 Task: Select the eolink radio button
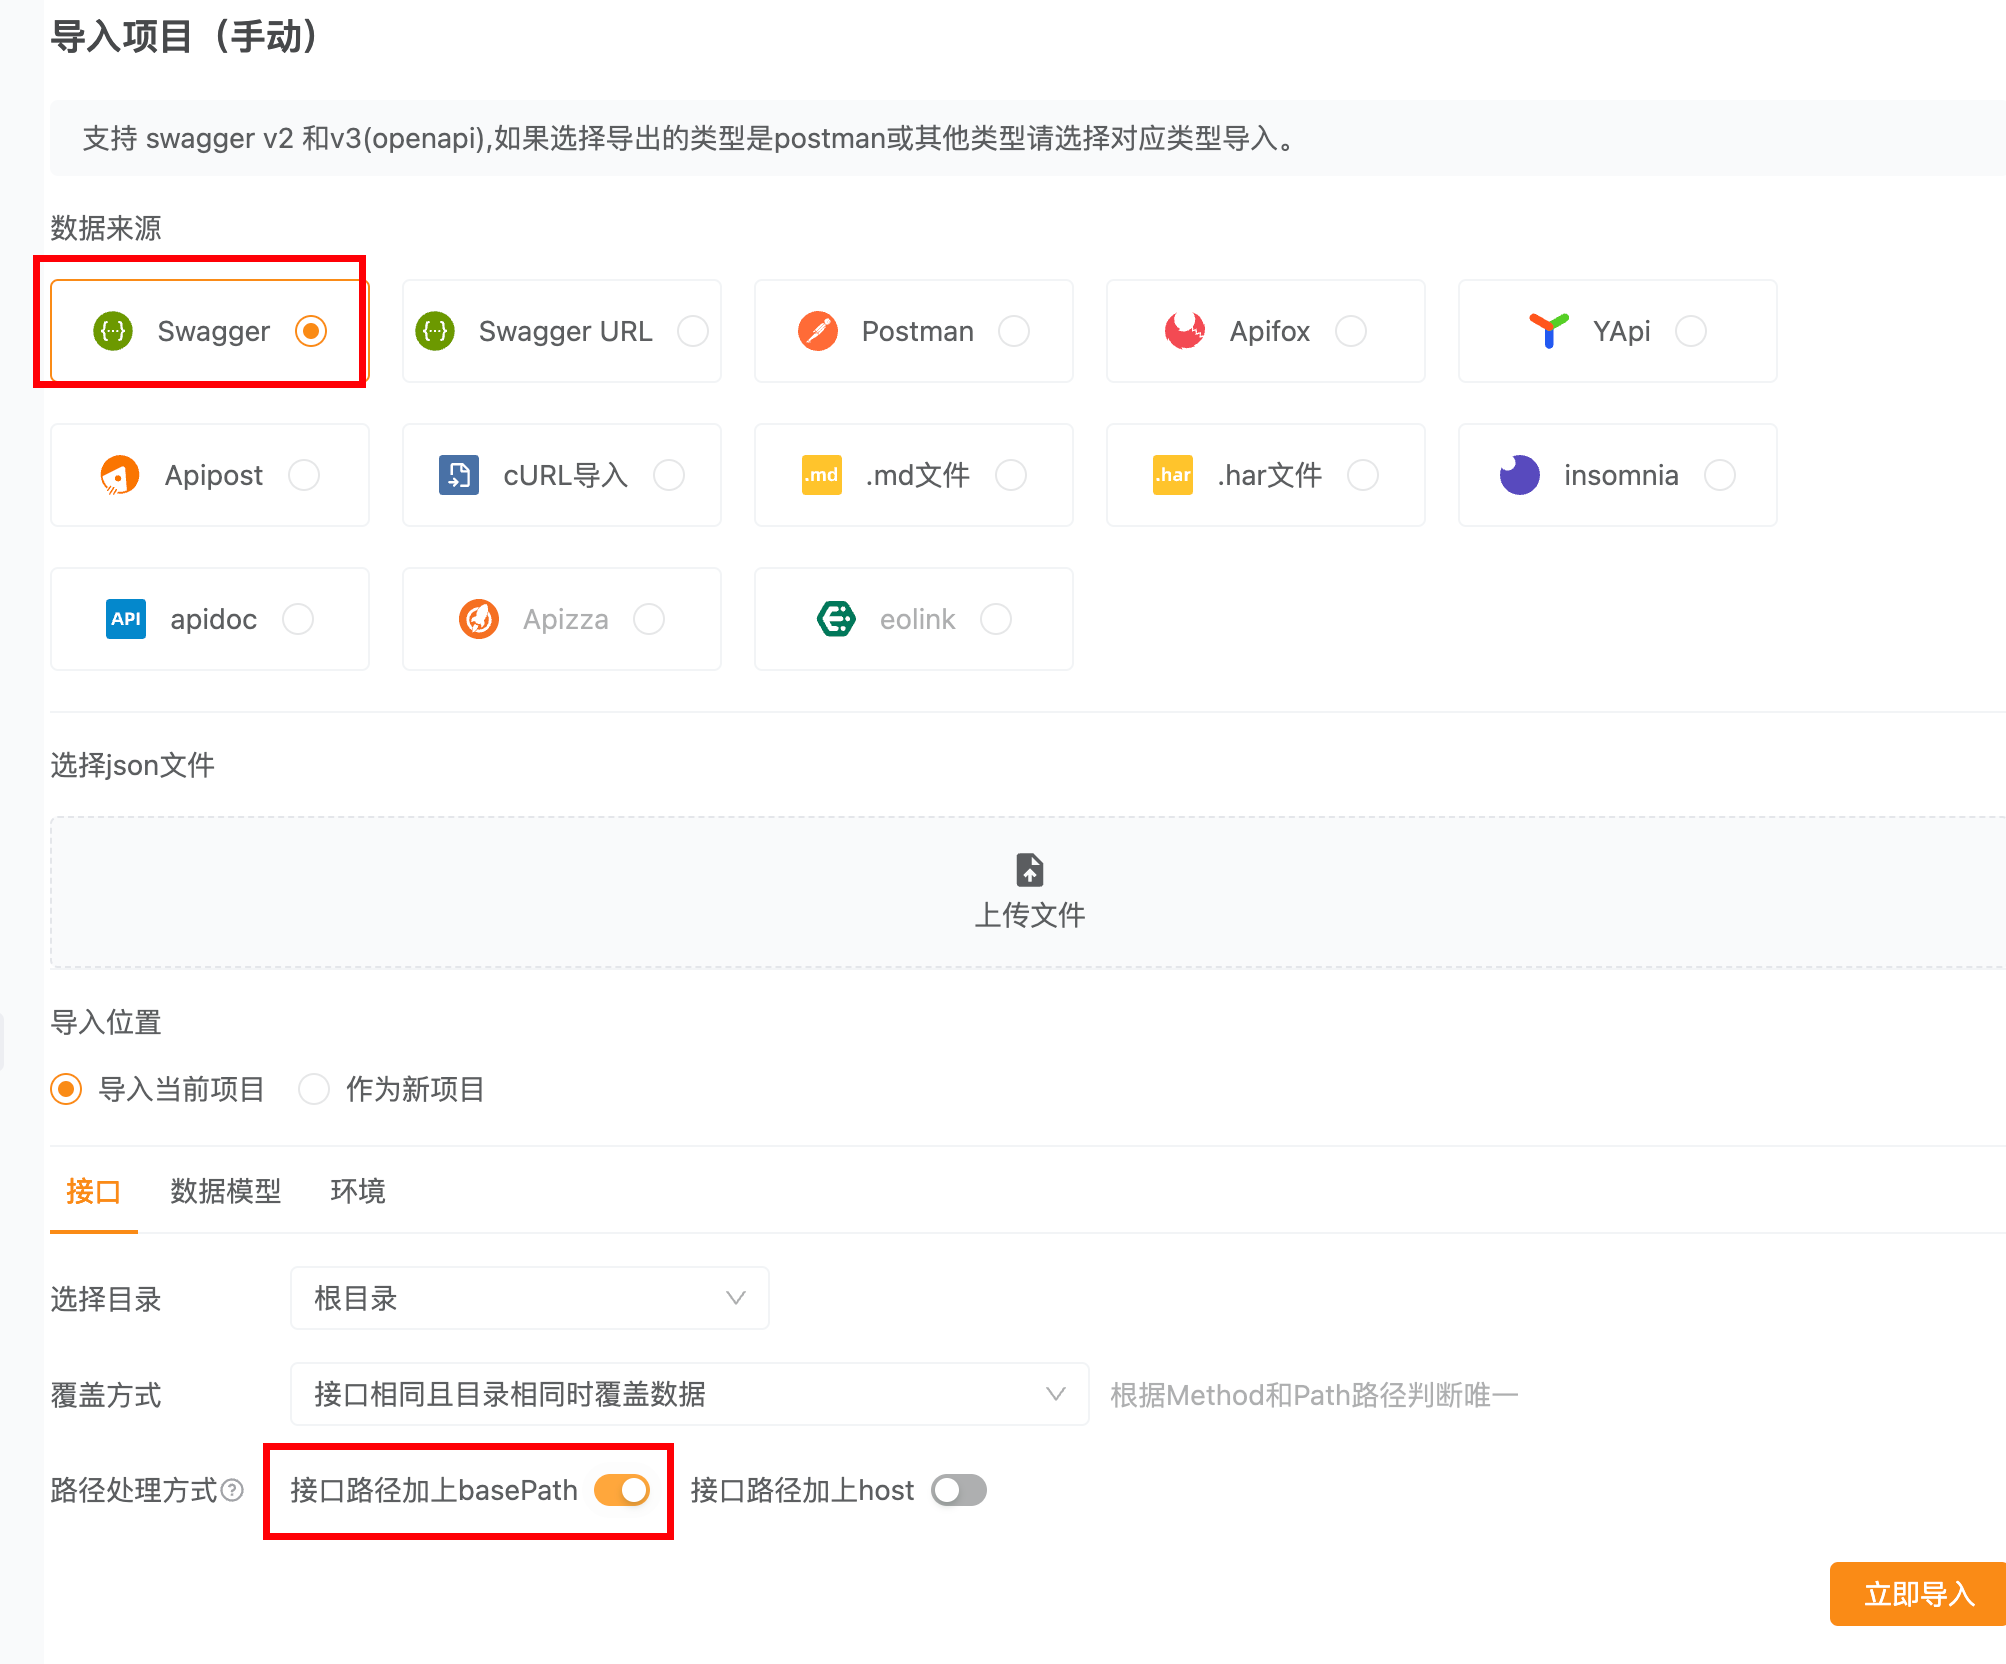point(996,619)
